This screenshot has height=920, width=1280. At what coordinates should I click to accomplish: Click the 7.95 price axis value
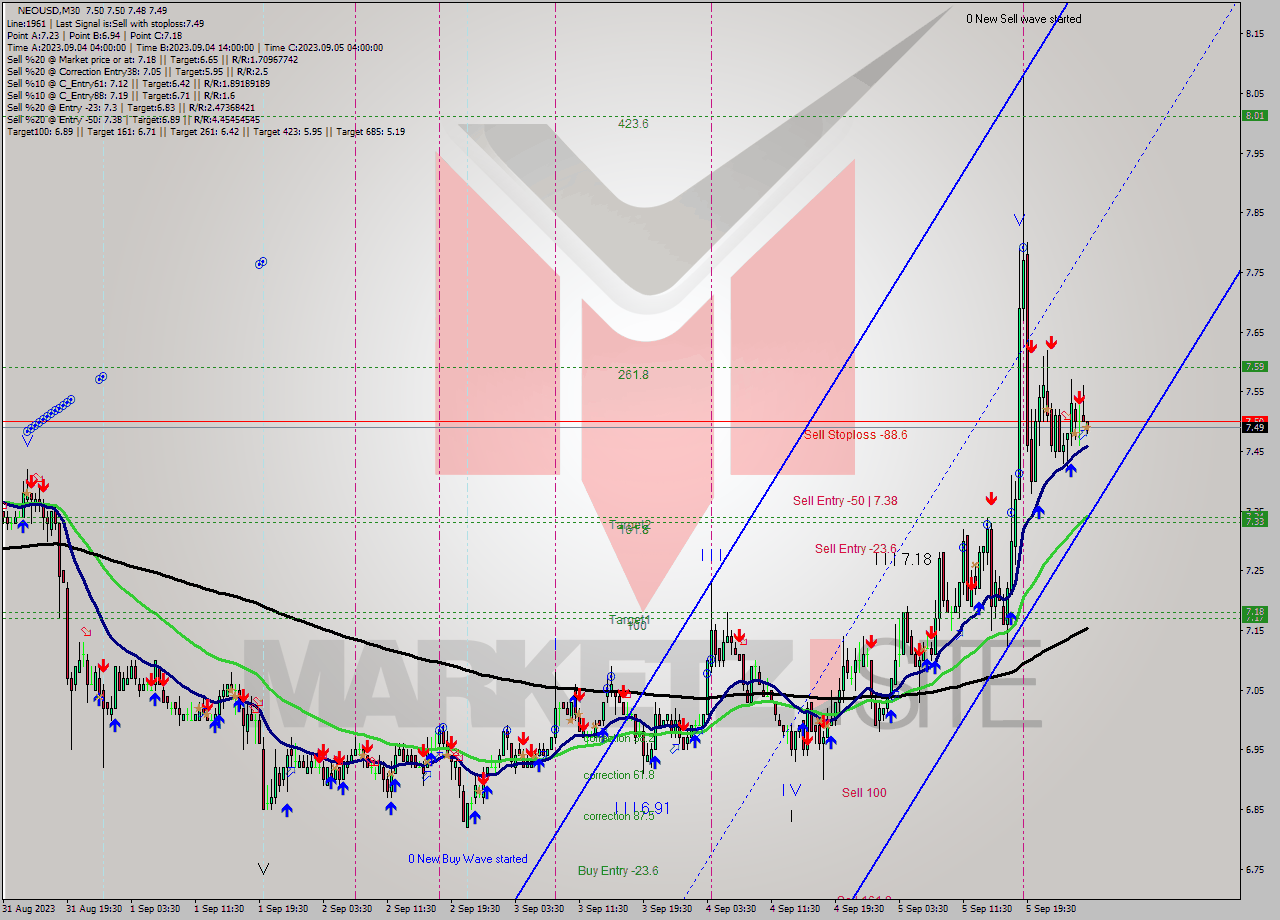pos(1256,153)
